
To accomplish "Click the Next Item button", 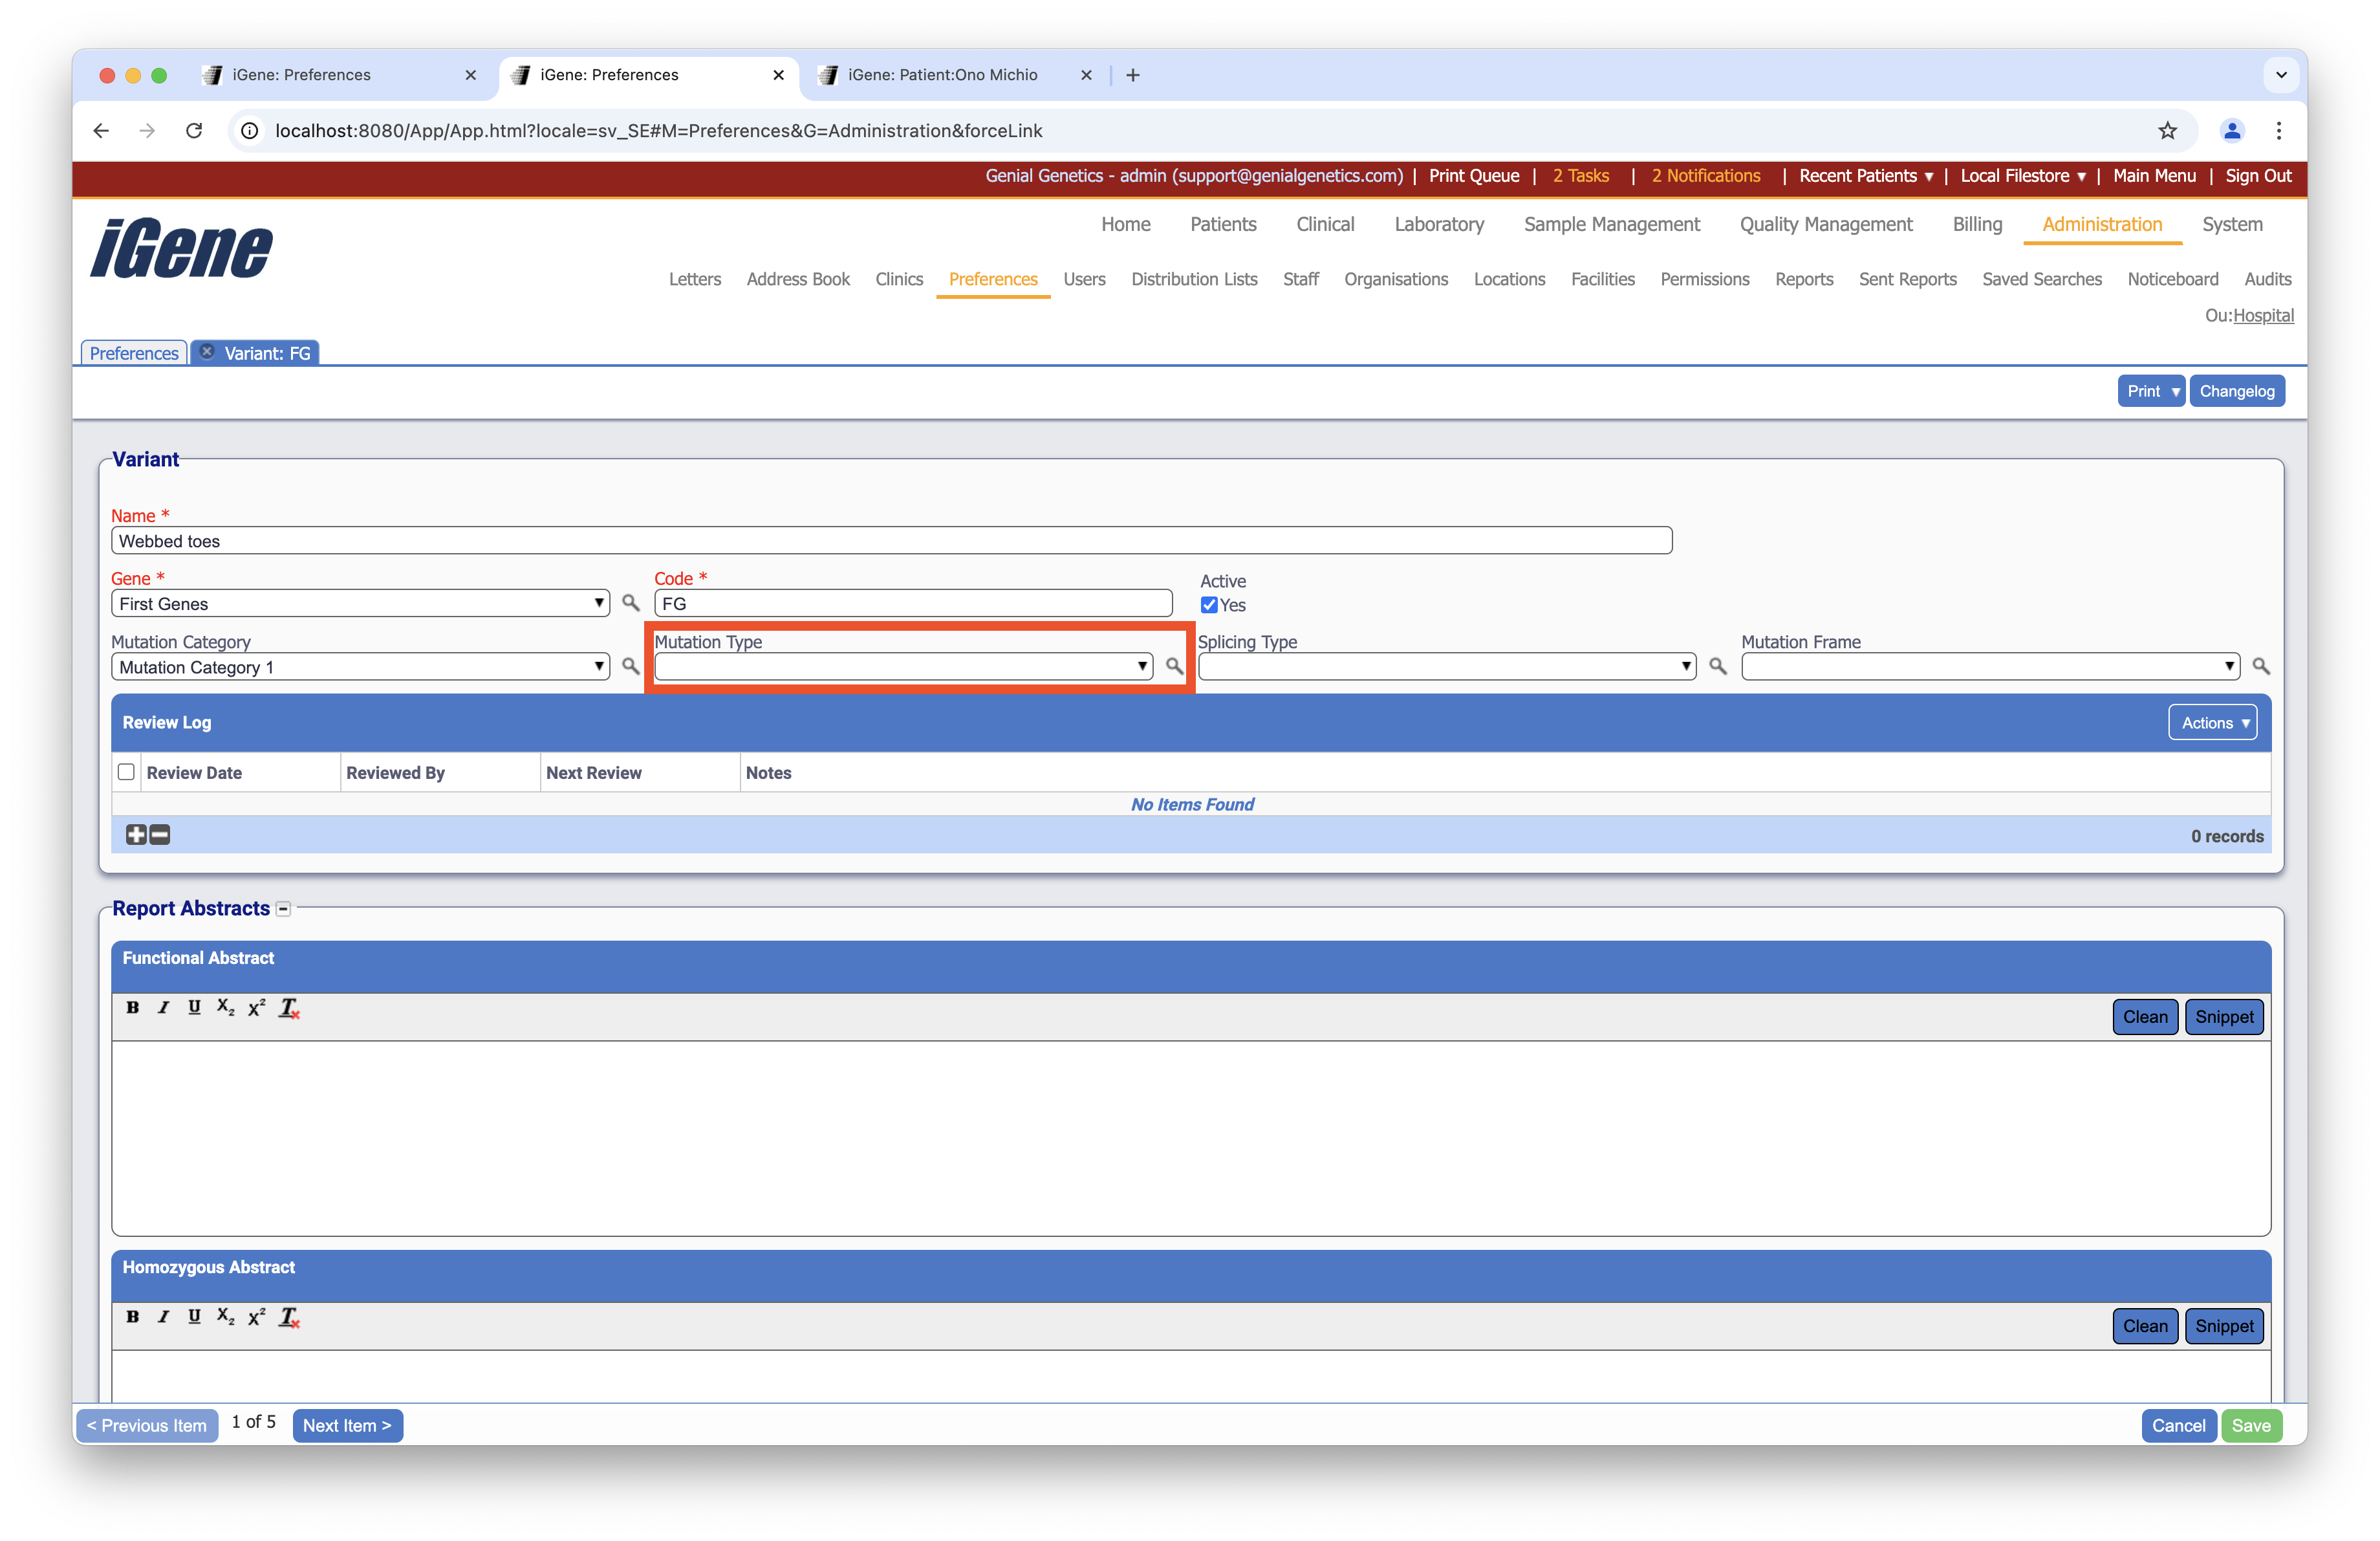I will click(x=347, y=1425).
